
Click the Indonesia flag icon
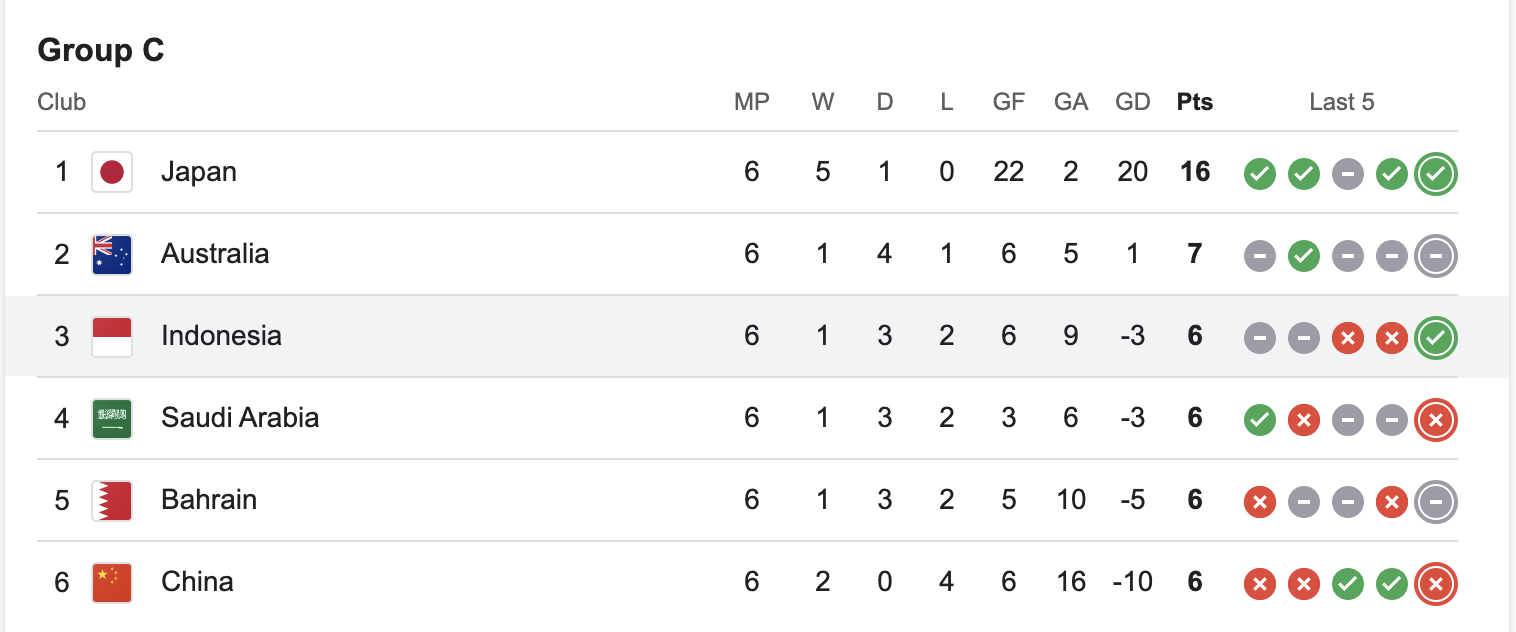[x=112, y=336]
